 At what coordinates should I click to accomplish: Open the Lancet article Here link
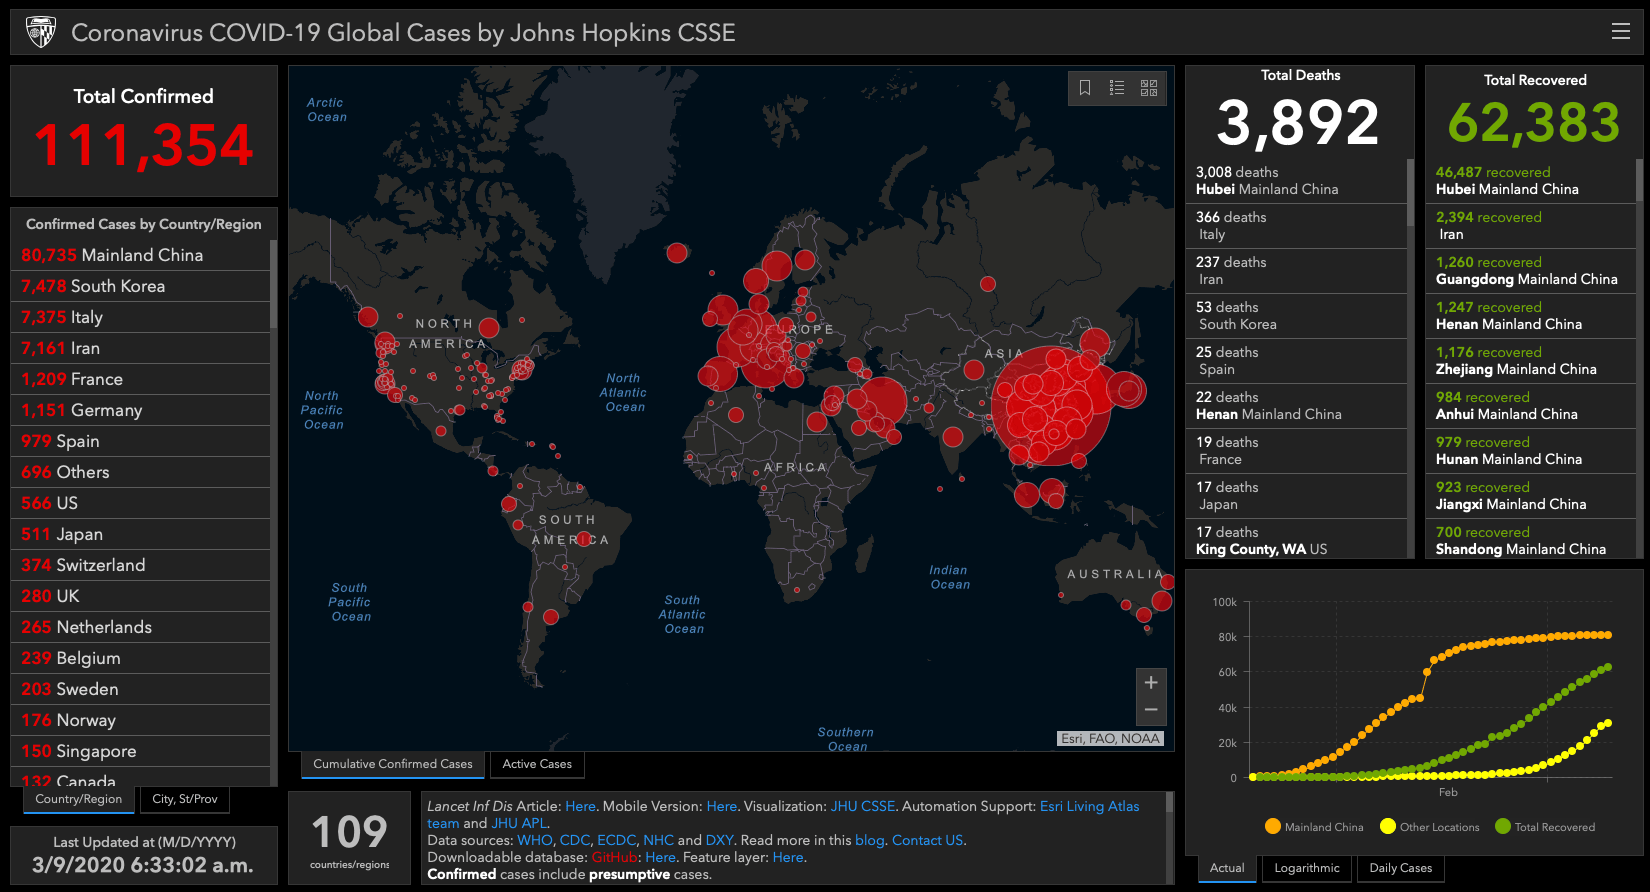click(x=580, y=806)
